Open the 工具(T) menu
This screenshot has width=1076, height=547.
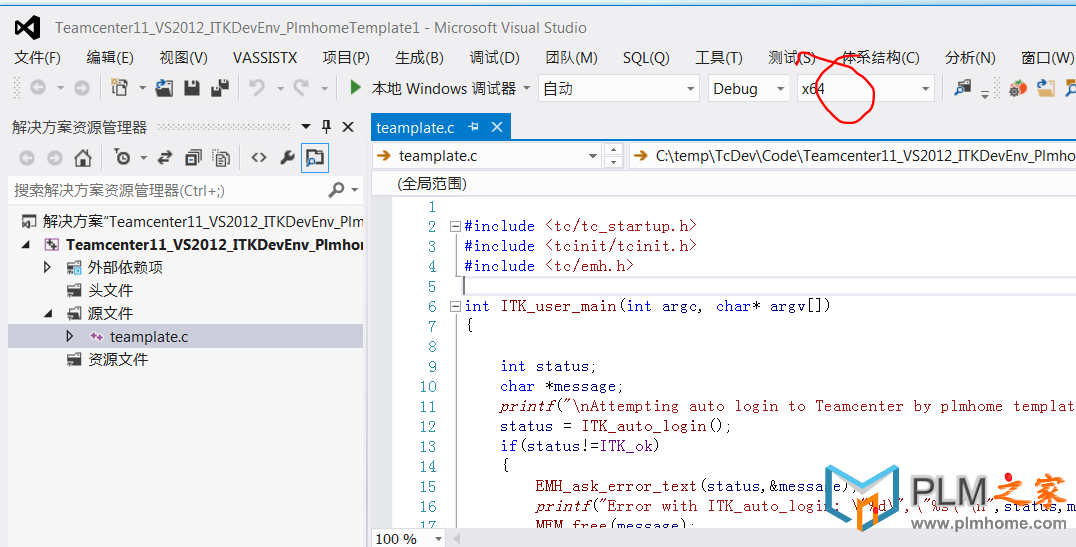[x=718, y=58]
